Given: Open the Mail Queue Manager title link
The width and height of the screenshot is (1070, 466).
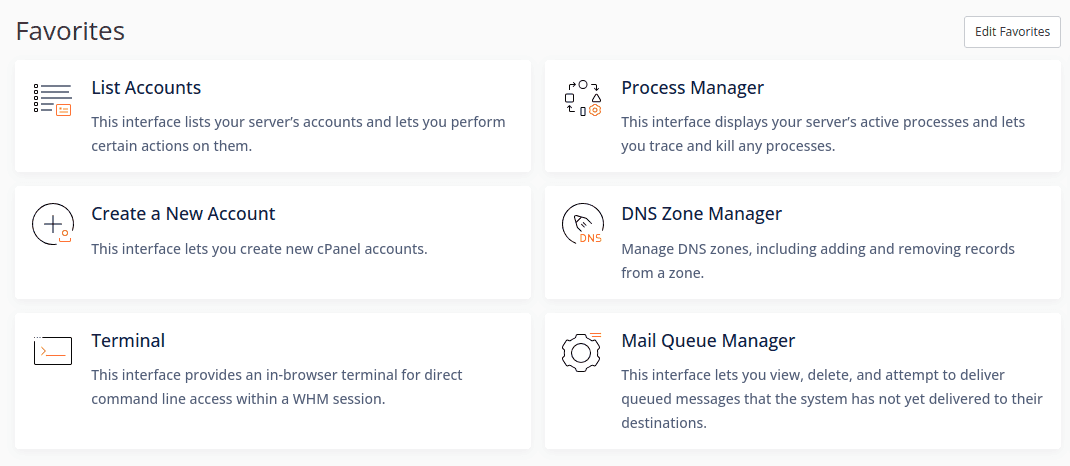Looking at the screenshot, I should [x=708, y=341].
